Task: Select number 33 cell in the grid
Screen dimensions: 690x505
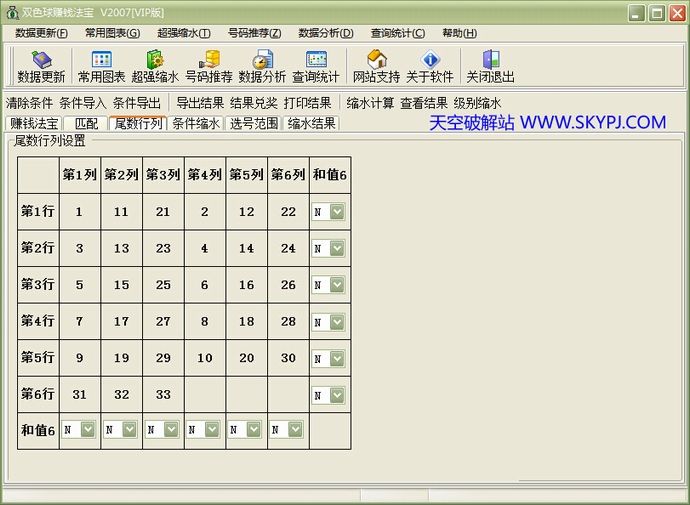Action: click(x=163, y=394)
